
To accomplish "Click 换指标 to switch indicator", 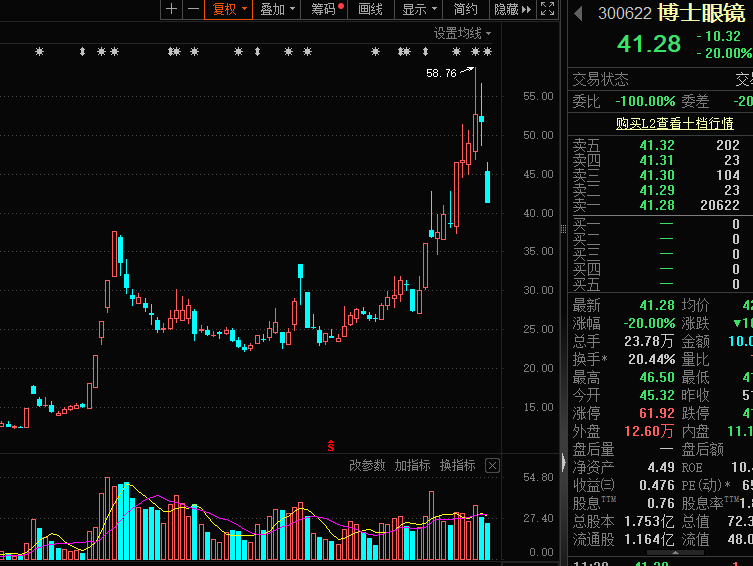I will (x=457, y=466).
